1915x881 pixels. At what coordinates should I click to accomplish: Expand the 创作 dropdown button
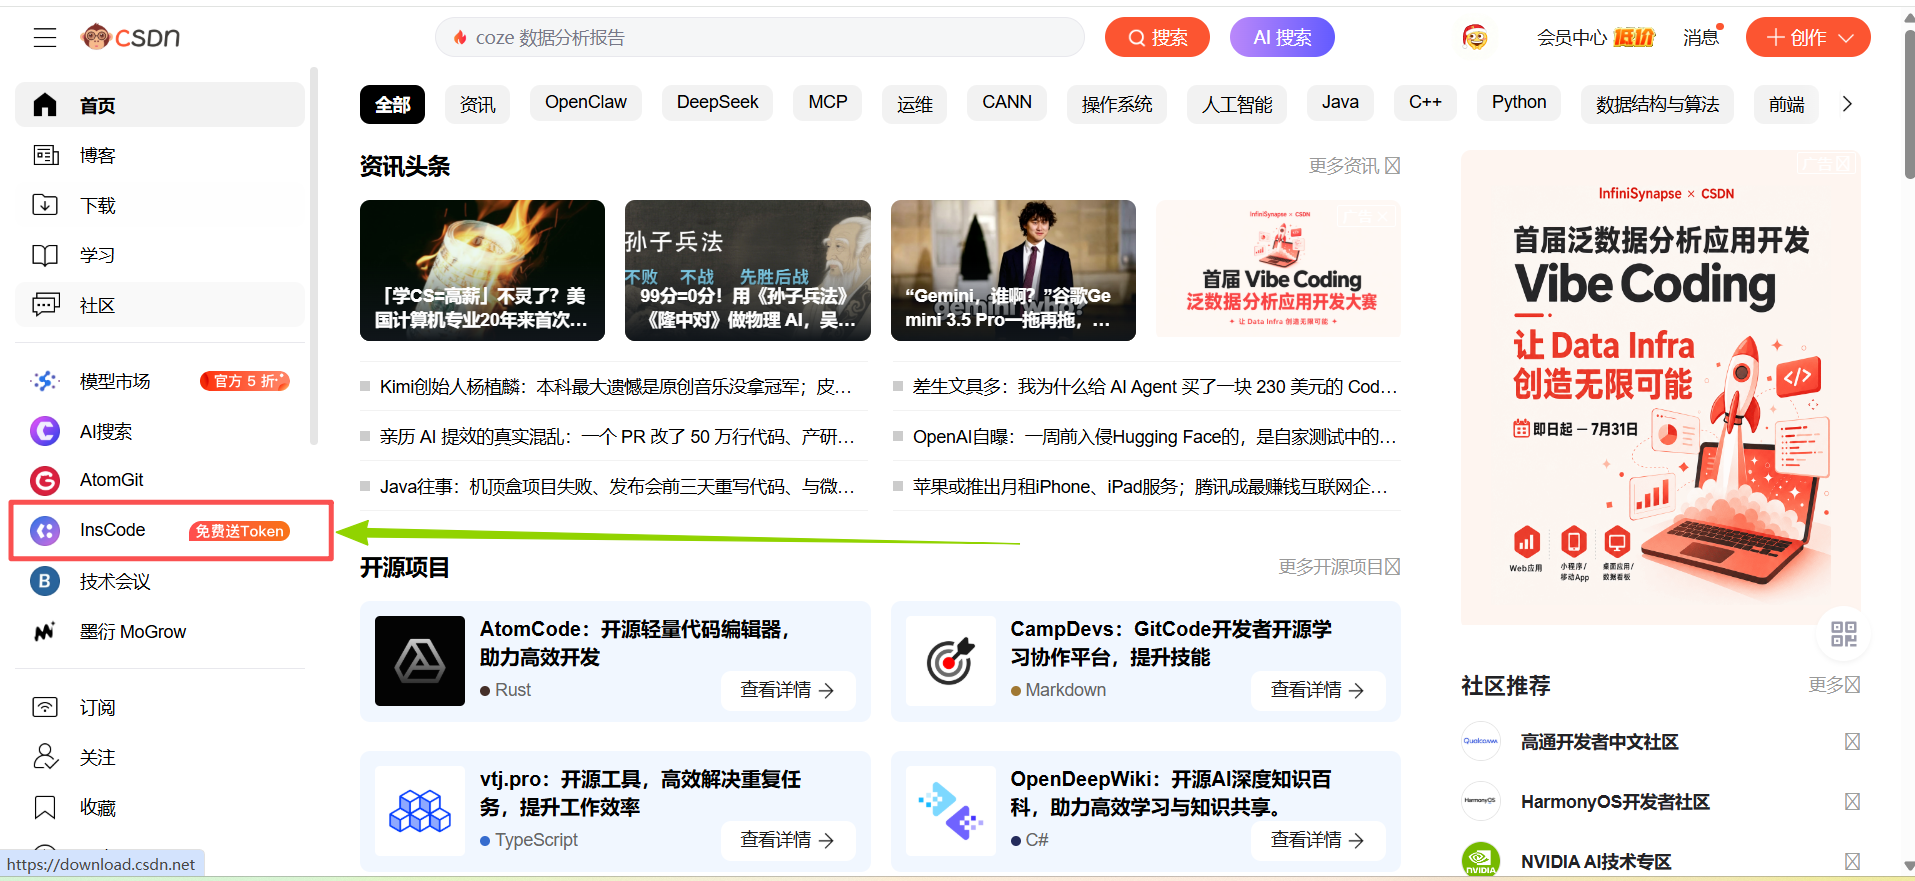click(1808, 38)
